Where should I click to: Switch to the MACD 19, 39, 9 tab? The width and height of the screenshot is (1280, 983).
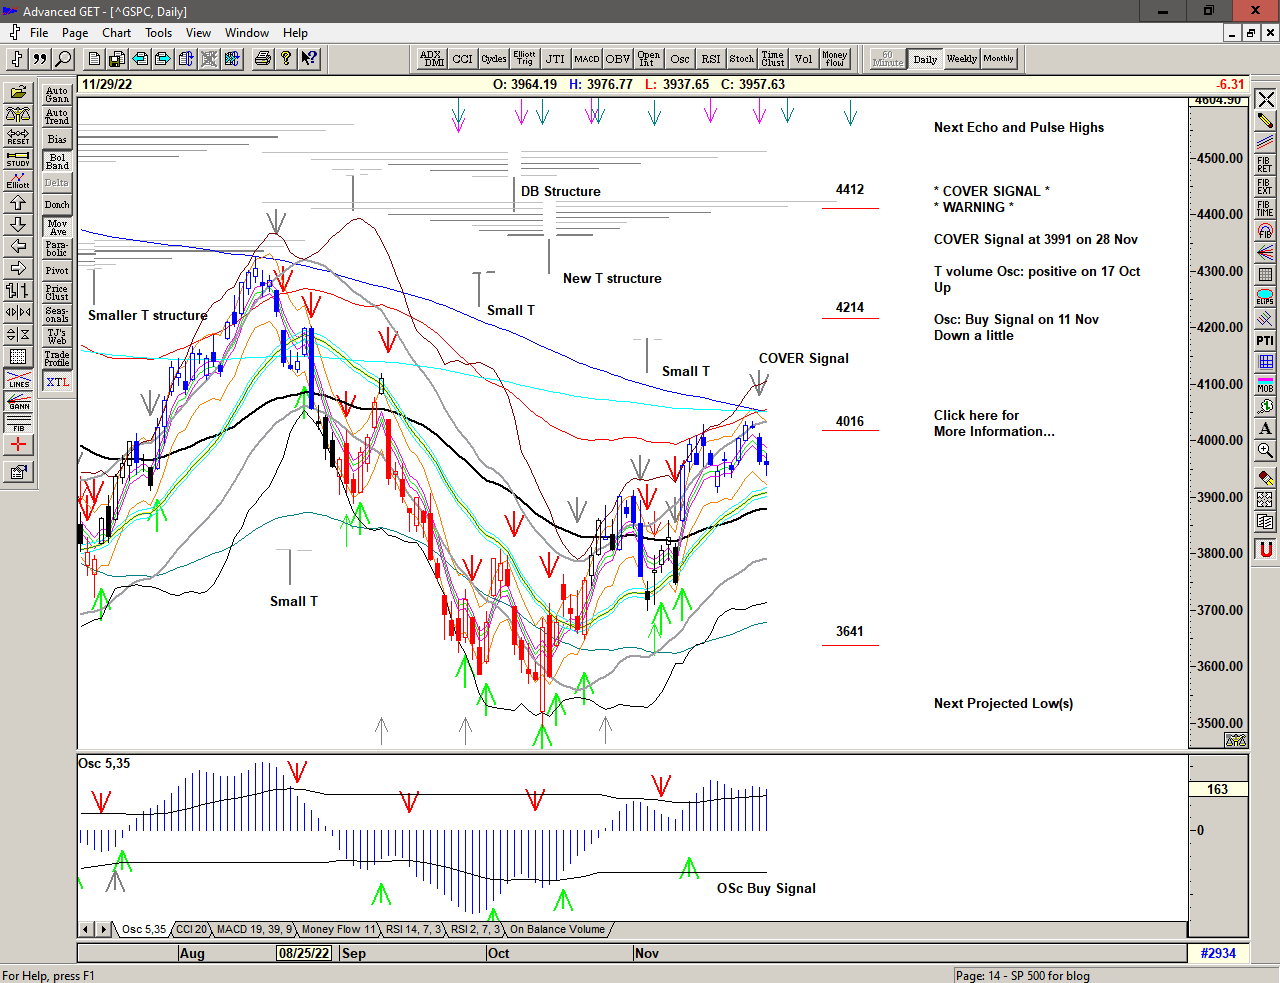pyautogui.click(x=254, y=930)
